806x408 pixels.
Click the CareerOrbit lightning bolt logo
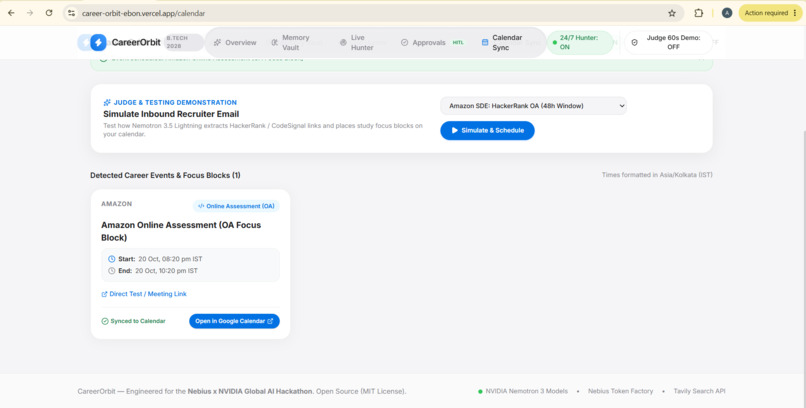coord(98,43)
